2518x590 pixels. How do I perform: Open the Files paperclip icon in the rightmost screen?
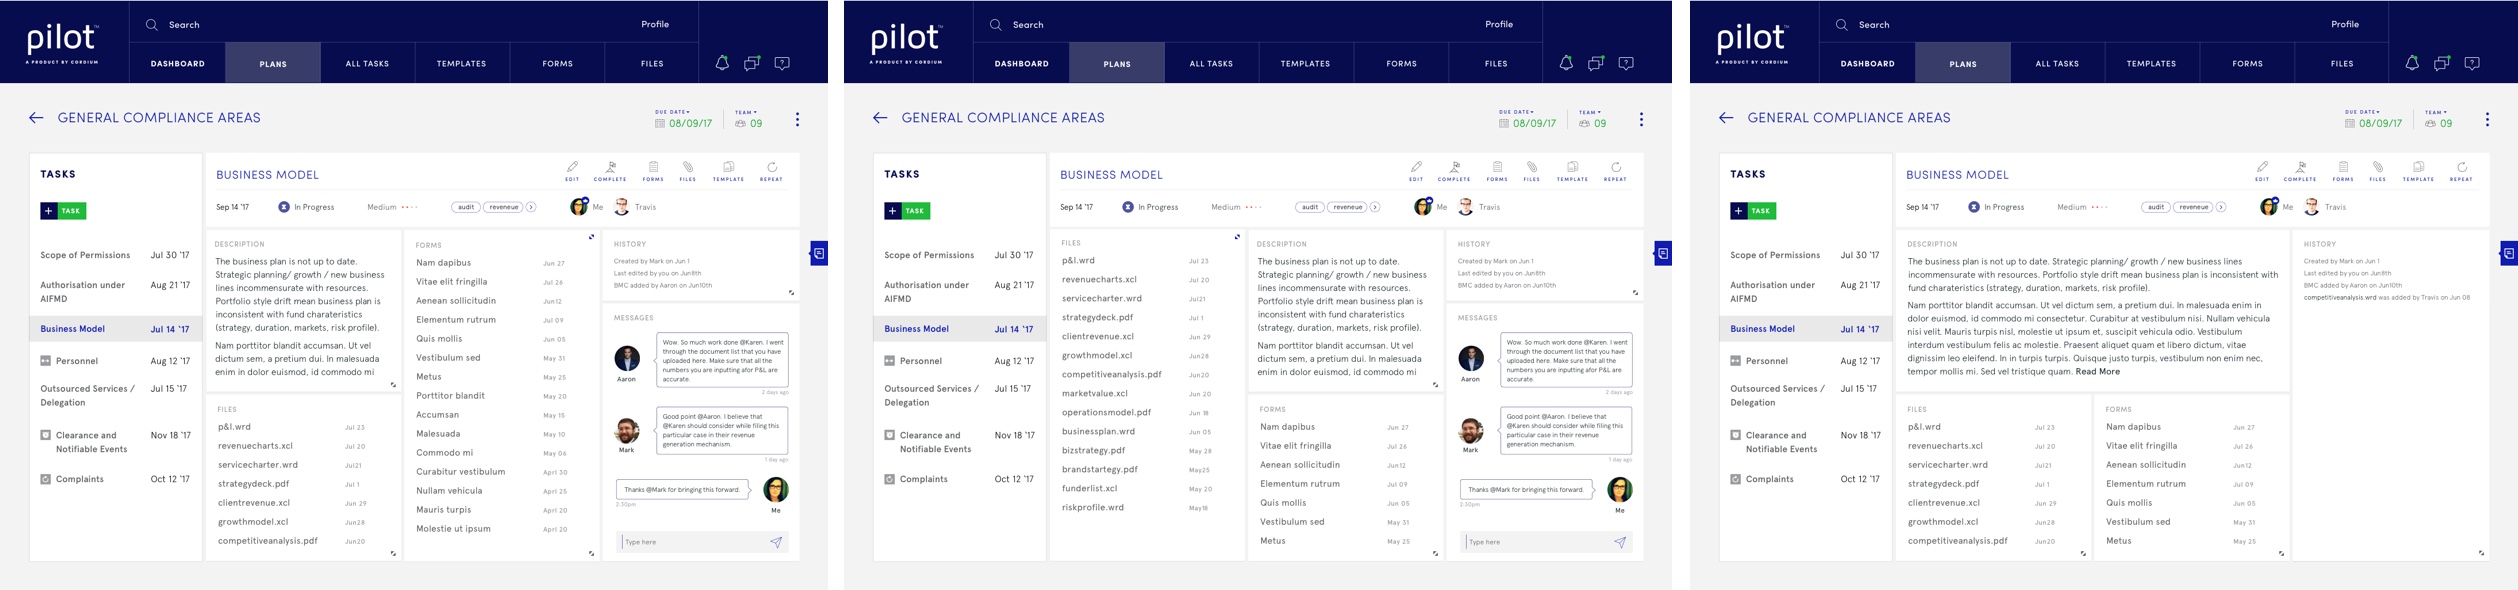tap(2377, 170)
